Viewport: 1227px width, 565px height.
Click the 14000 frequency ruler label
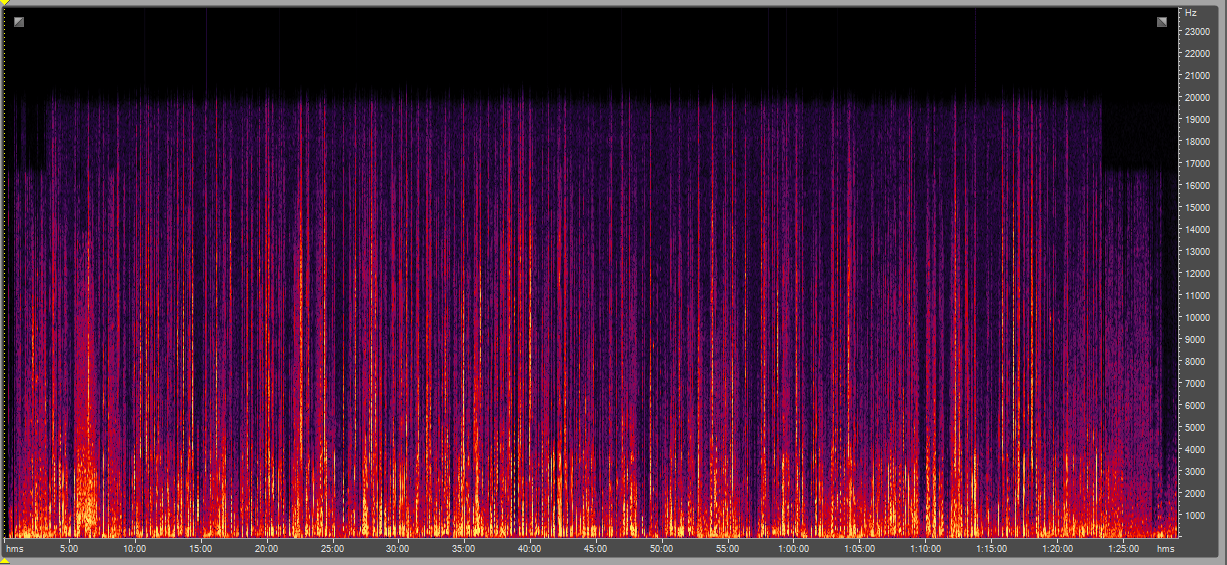1197,230
